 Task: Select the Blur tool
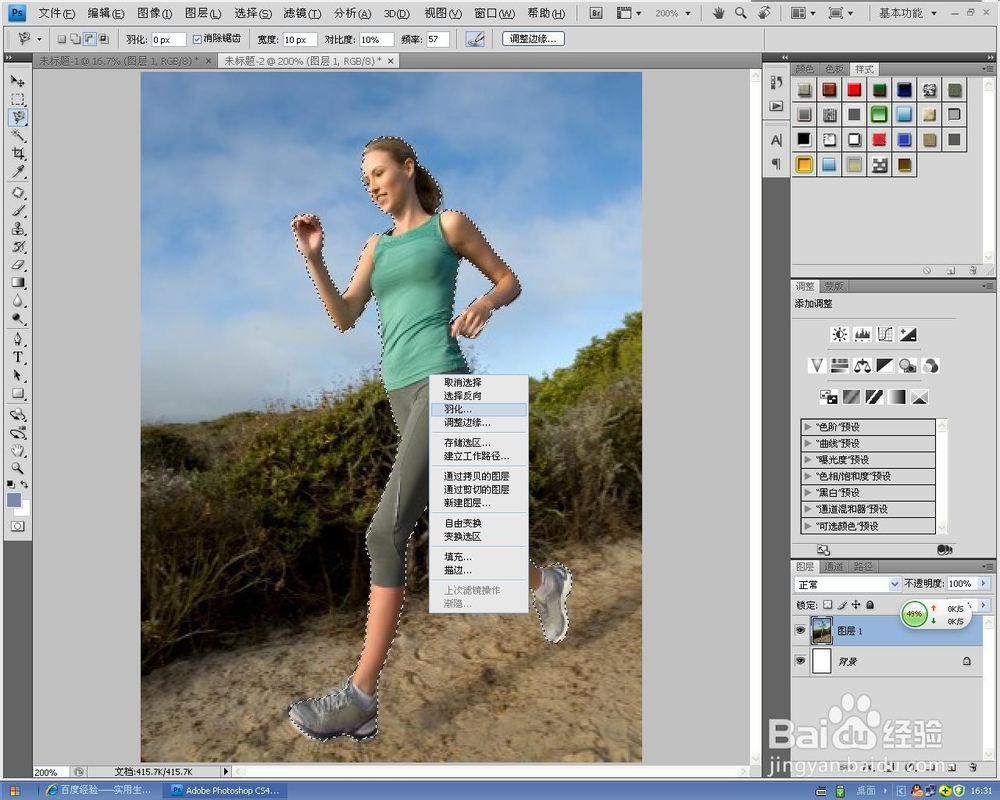pos(18,300)
